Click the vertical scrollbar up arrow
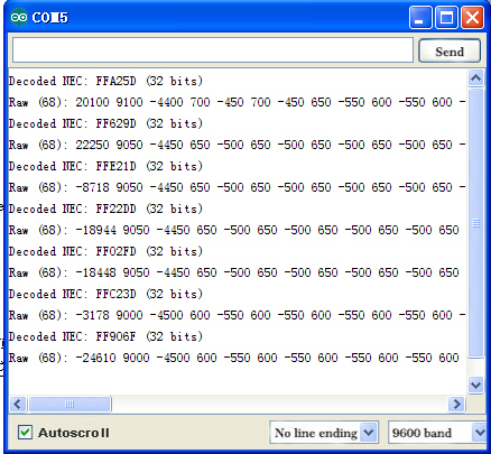This screenshot has width=491, height=454. click(476, 78)
